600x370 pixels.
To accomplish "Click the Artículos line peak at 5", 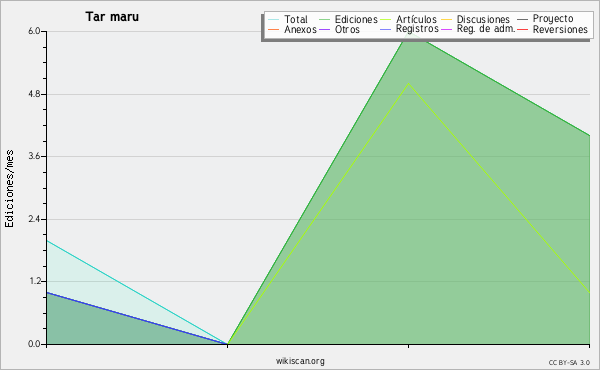I will [408, 83].
